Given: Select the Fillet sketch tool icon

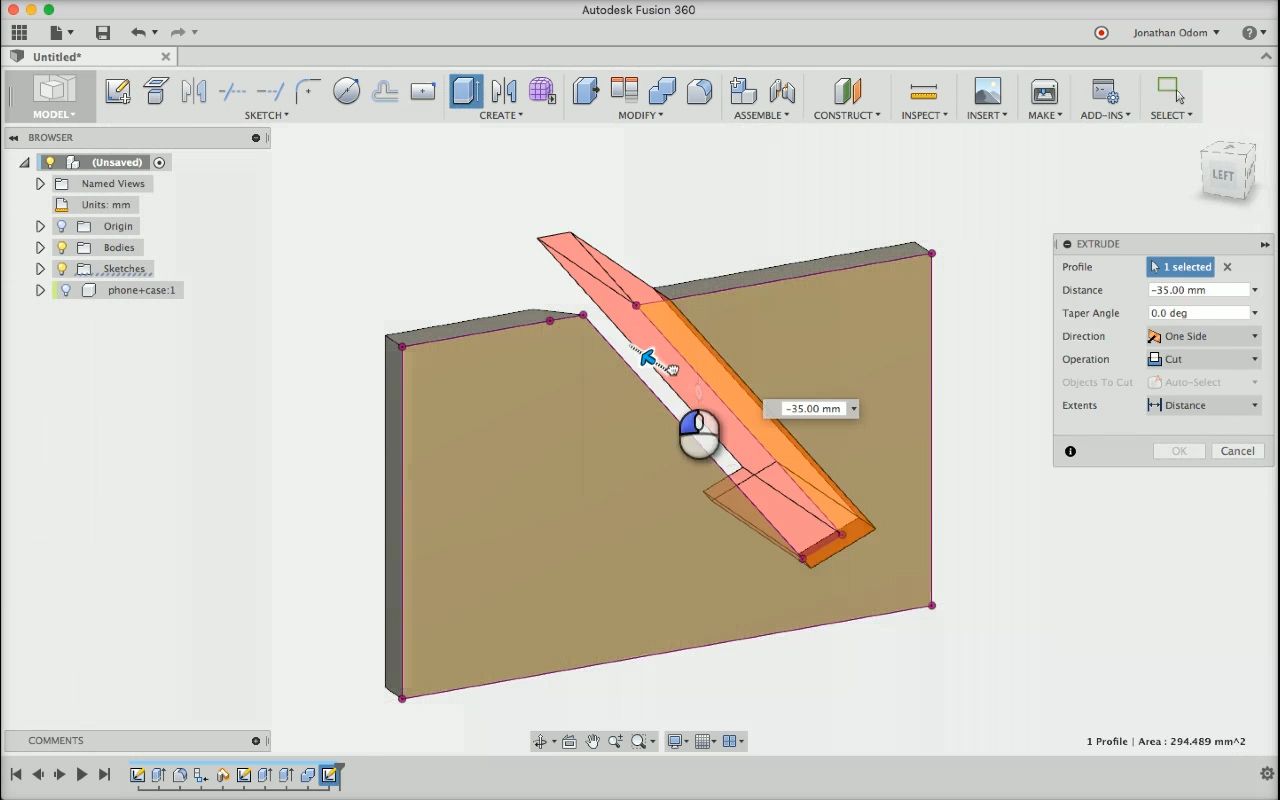Looking at the screenshot, I should click(308, 91).
